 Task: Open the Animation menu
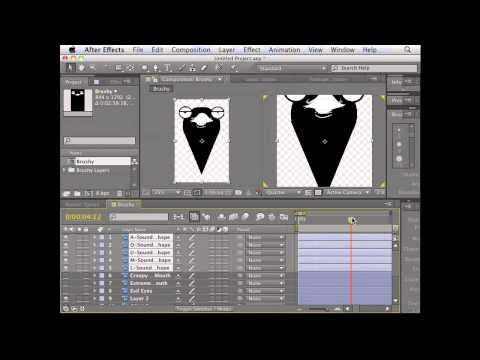click(284, 50)
